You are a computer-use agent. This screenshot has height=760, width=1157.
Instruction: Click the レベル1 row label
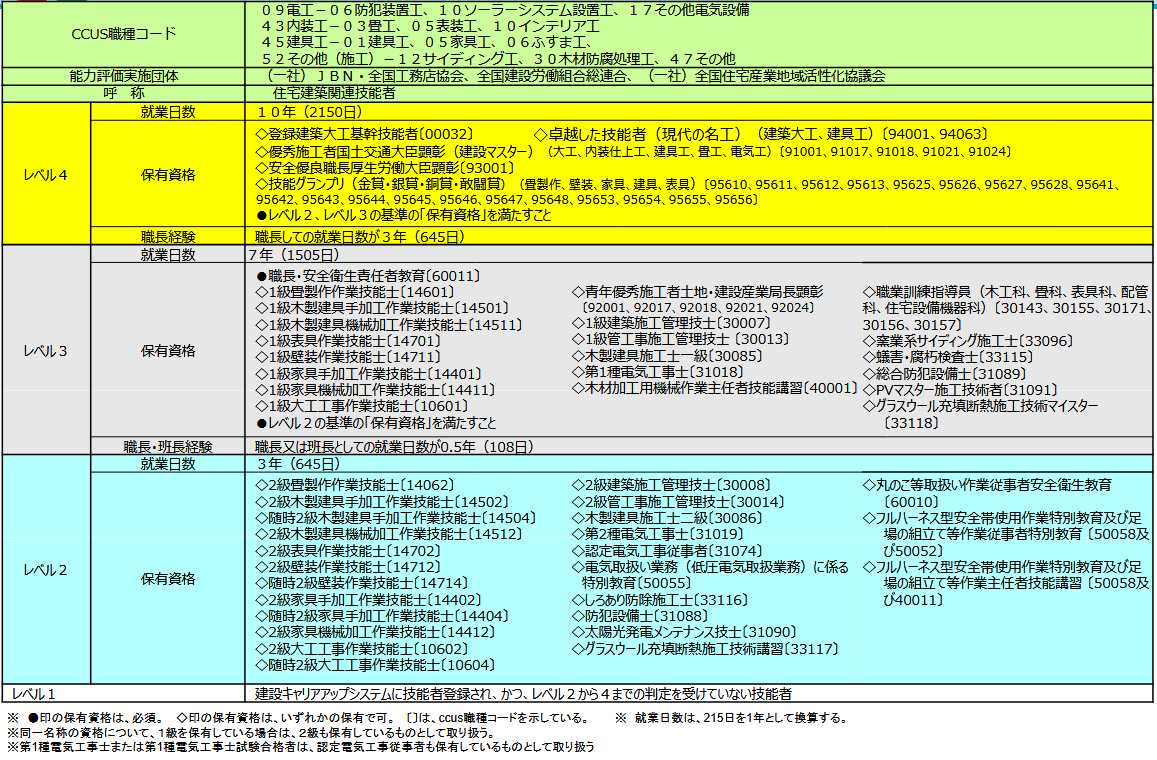[36, 693]
